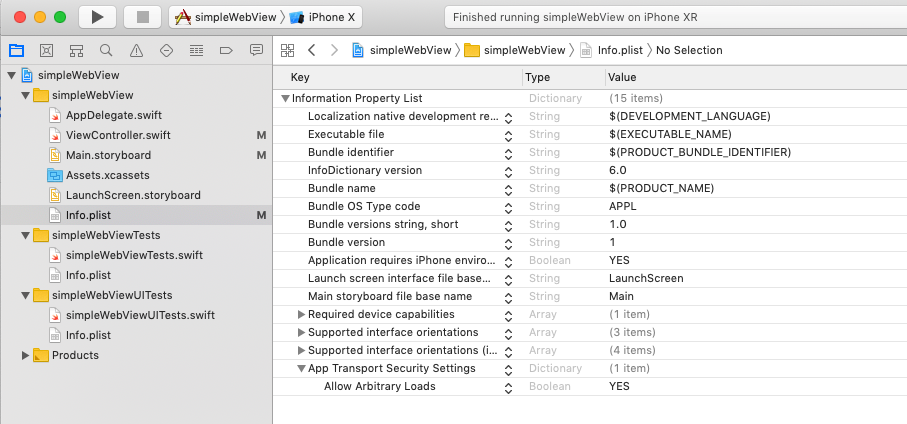Collapse App Transport Security Settings
This screenshot has height=424, width=907.
pyautogui.click(x=302, y=369)
